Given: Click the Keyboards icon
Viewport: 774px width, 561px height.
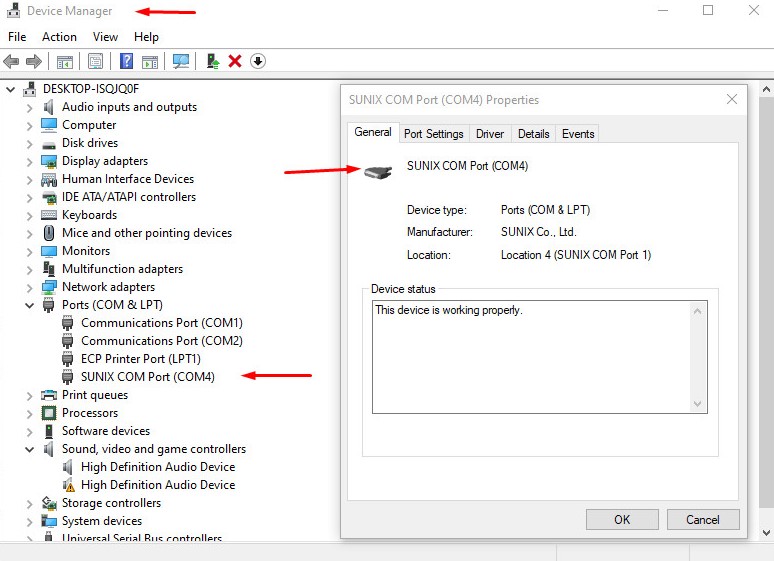Looking at the screenshot, I should pos(49,215).
